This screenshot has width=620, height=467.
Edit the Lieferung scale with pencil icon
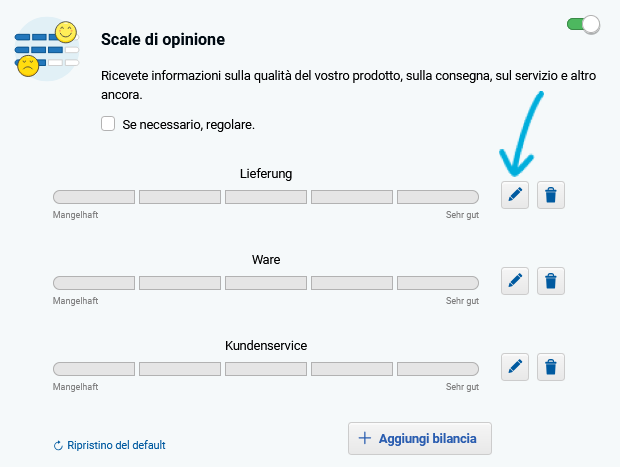(514, 195)
